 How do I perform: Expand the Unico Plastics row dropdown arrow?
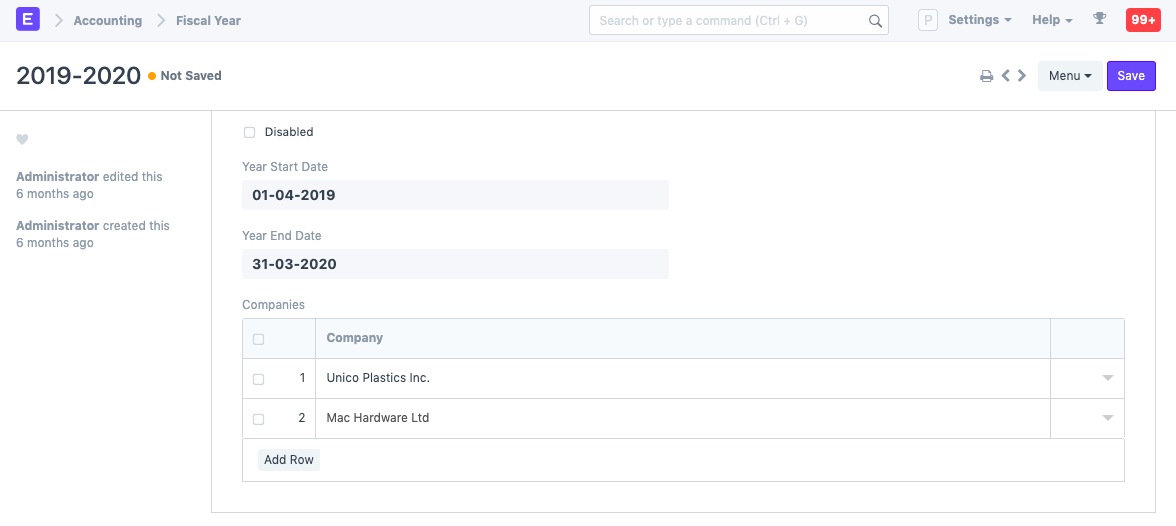pyautogui.click(x=1107, y=378)
